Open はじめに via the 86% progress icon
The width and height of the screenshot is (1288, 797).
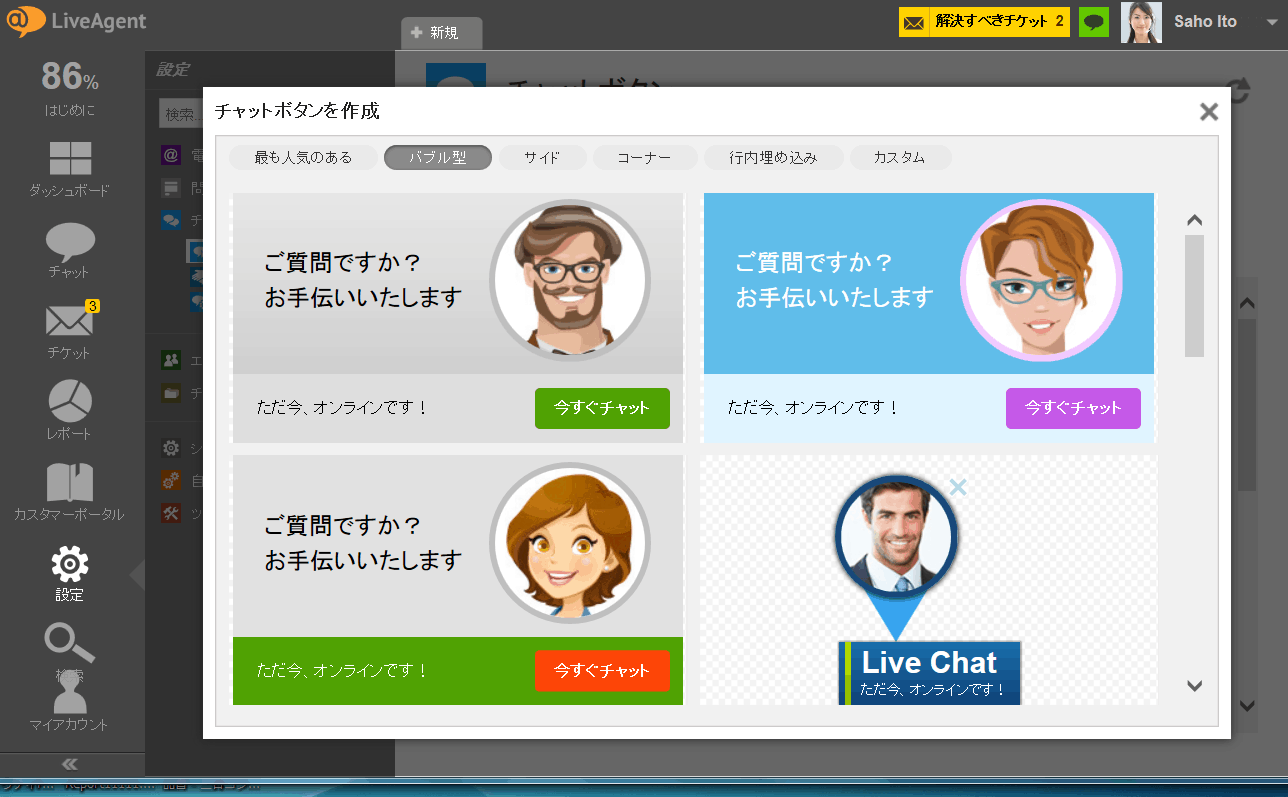pyautogui.click(x=68, y=76)
